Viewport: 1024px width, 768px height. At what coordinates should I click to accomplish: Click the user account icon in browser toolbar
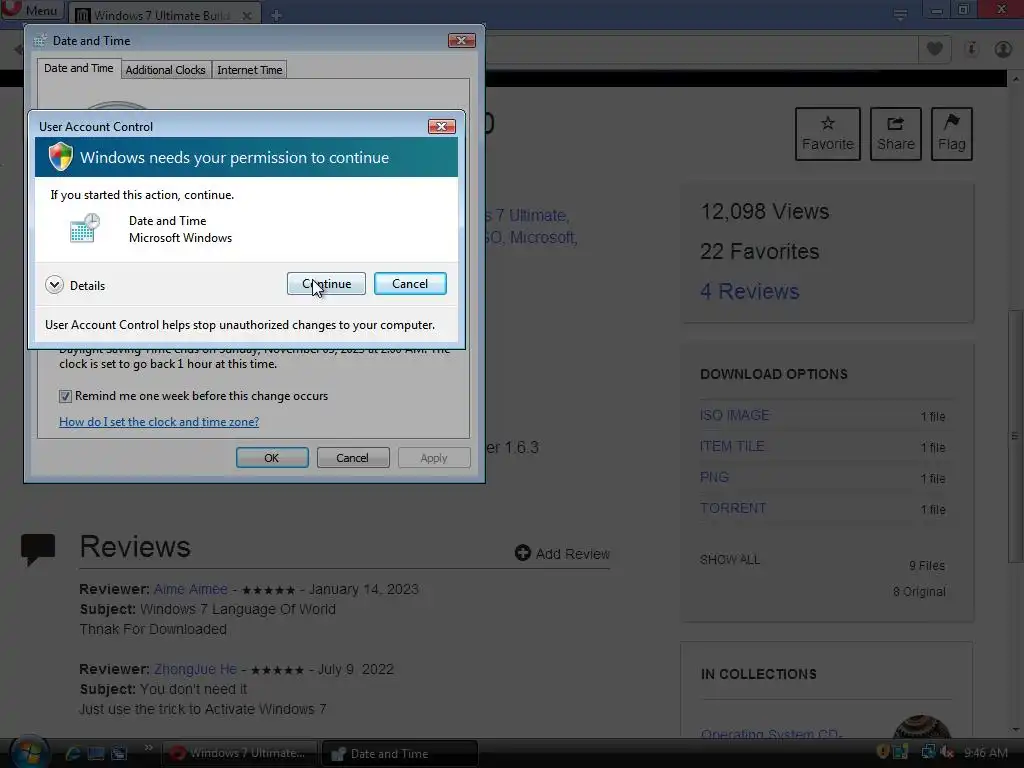click(x=1002, y=49)
